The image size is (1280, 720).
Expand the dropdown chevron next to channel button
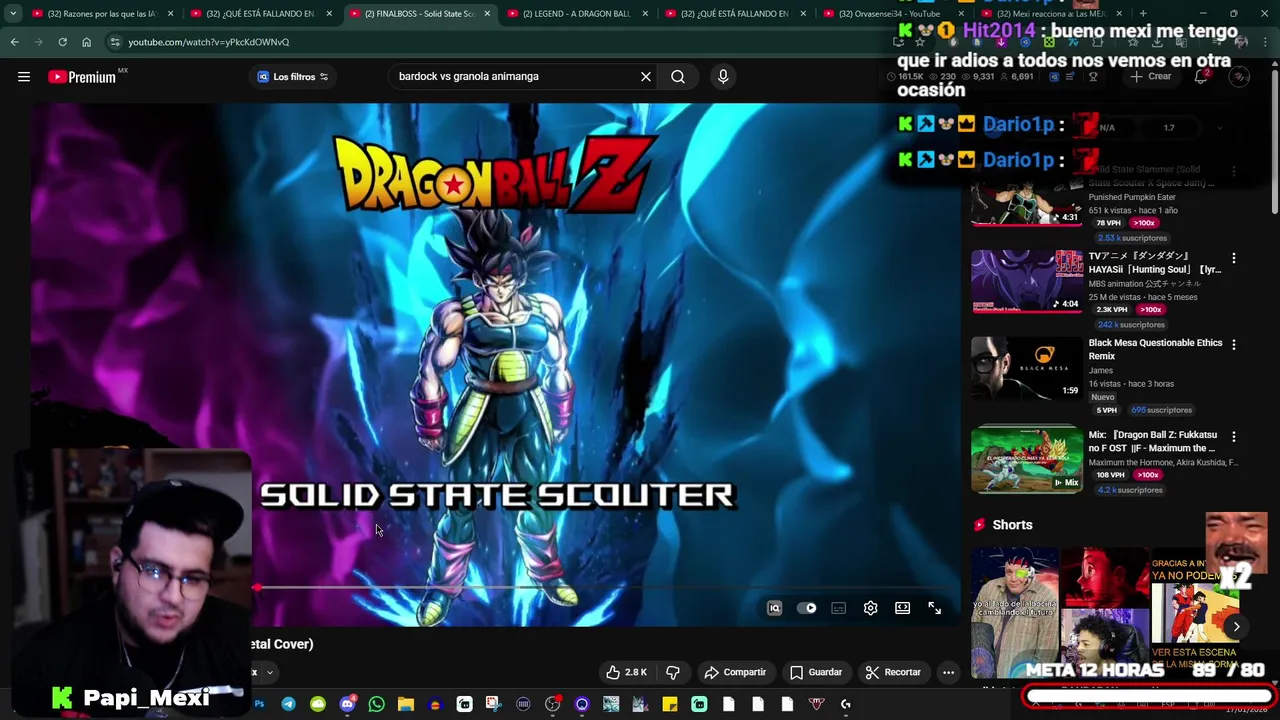point(269,673)
